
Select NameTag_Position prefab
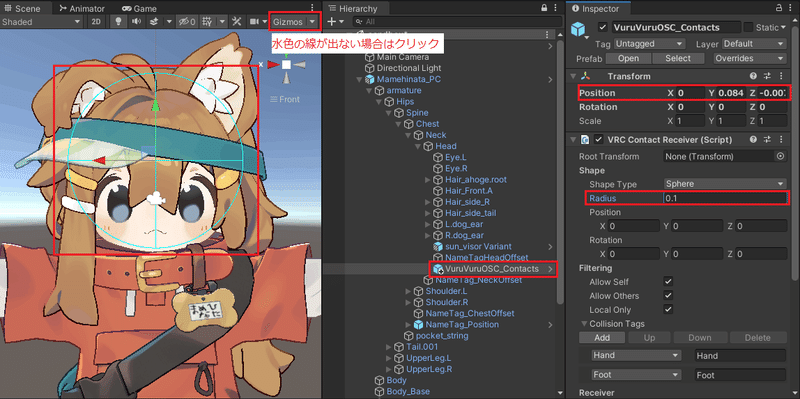pos(462,325)
